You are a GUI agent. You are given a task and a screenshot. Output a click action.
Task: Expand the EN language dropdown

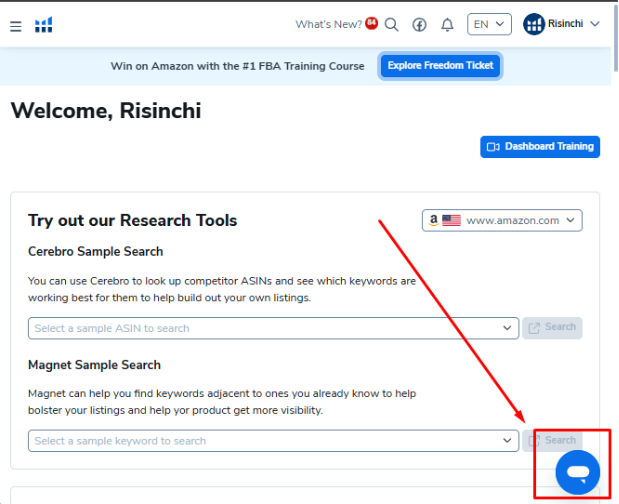(489, 24)
